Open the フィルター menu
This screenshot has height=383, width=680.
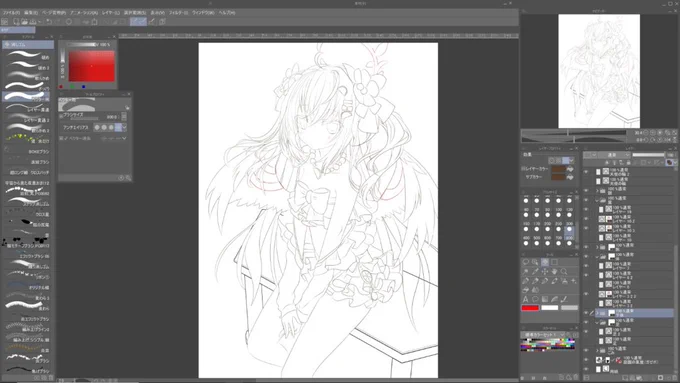[178, 13]
